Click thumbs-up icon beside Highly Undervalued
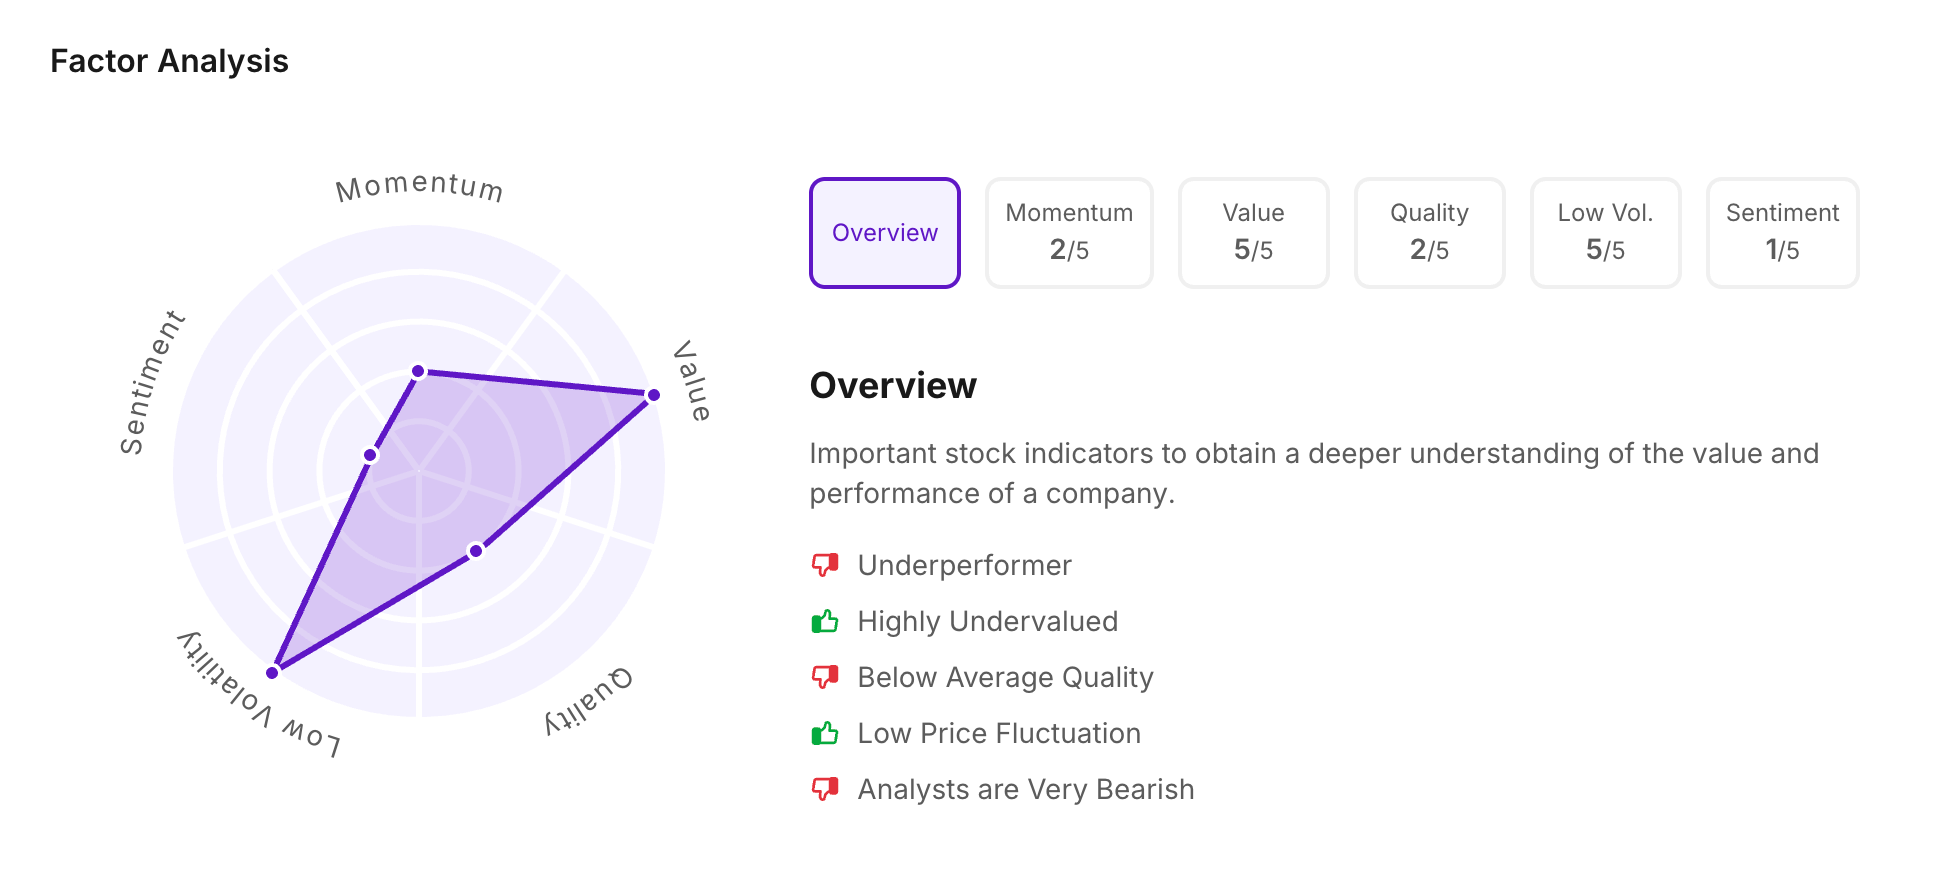Viewport: 1948px width, 890px height. [x=825, y=622]
